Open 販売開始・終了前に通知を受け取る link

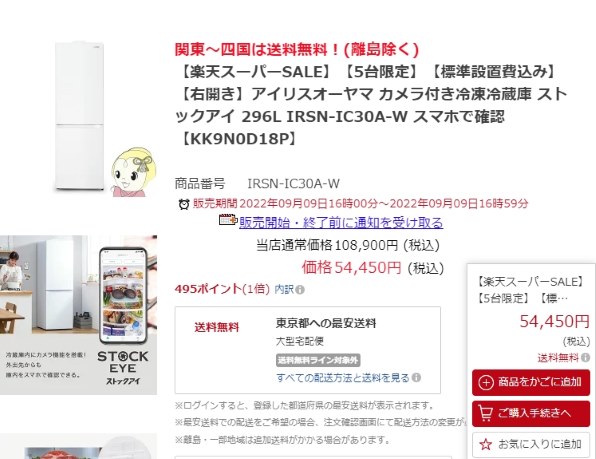click(x=341, y=222)
